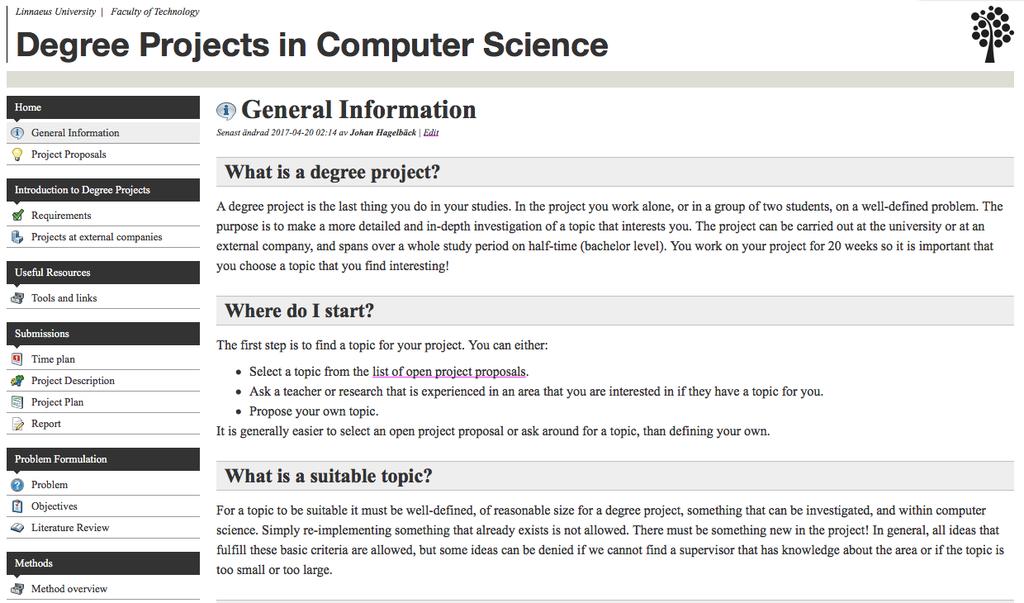Follow the list of open project proposals link

[x=449, y=372]
